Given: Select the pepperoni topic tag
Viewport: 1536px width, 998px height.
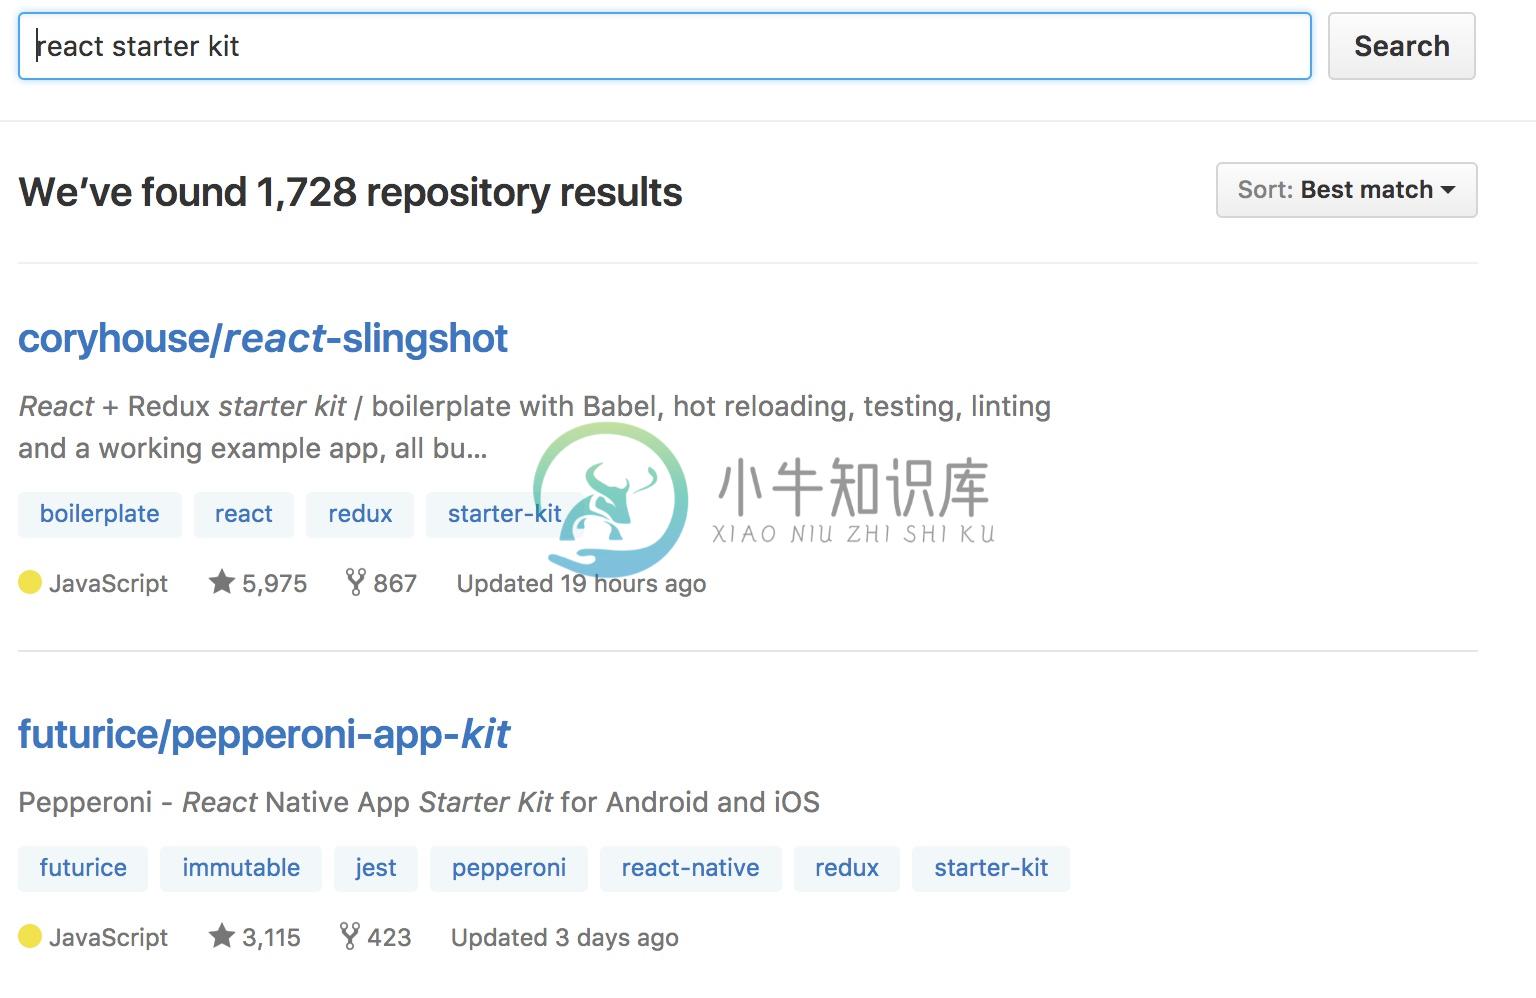Looking at the screenshot, I should (x=509, y=868).
